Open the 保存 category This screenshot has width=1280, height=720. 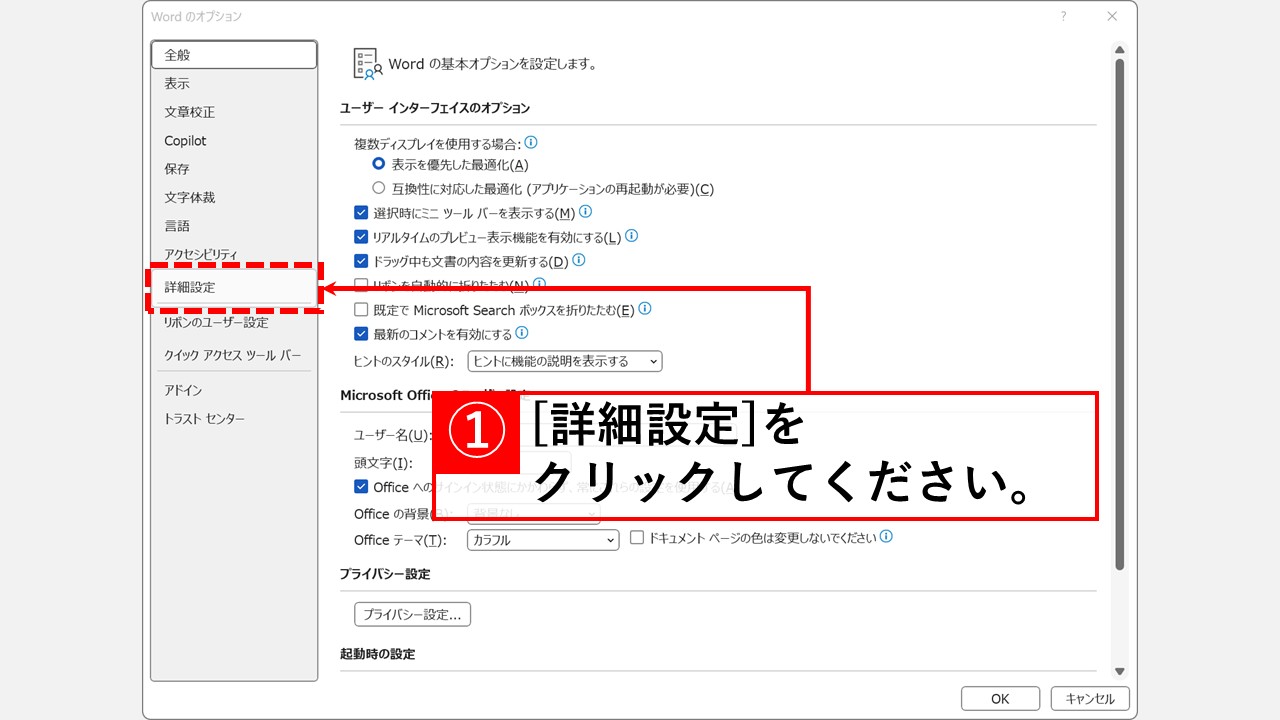234,169
